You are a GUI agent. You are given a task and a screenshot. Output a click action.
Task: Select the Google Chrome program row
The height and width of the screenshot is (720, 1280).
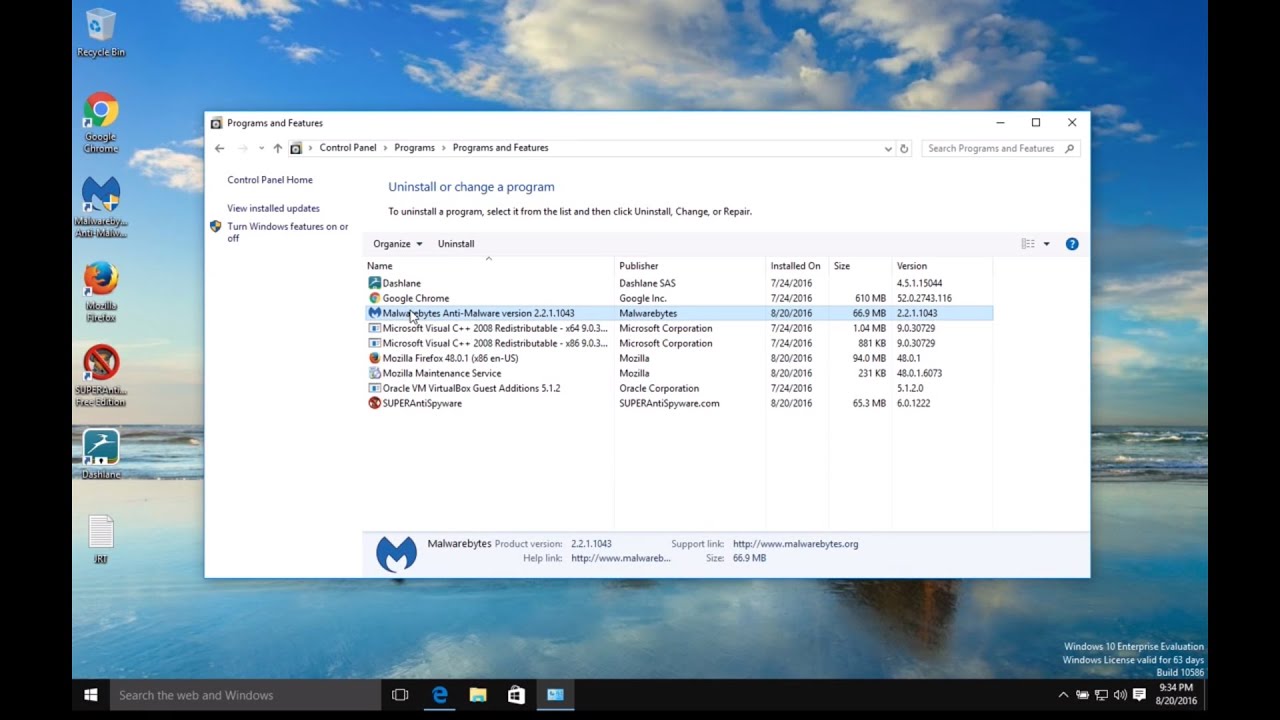[679, 298]
